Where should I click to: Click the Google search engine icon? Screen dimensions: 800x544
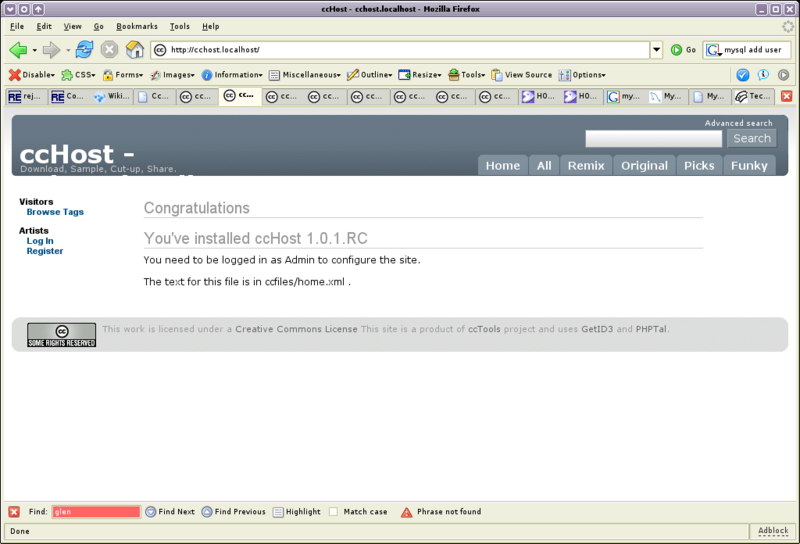click(x=713, y=50)
